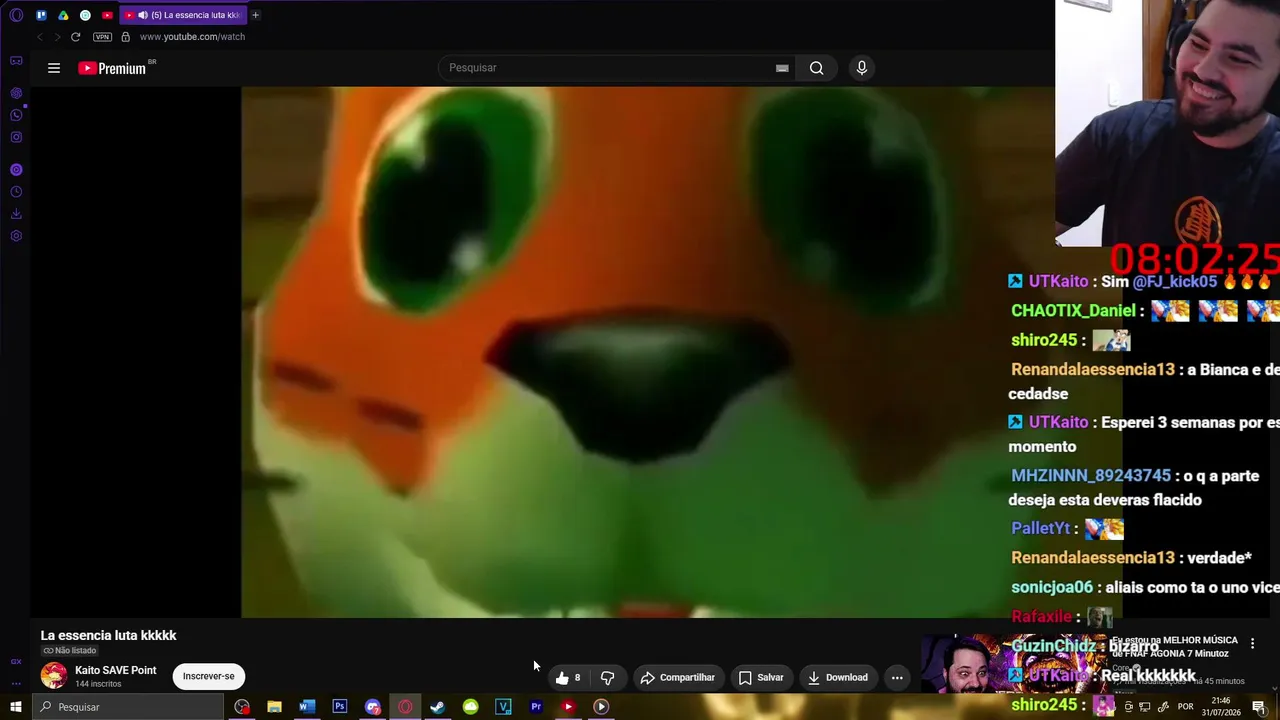Viewport: 1280px width, 720px height.
Task: Select the 'La essencia luta' tab
Action: 183,15
